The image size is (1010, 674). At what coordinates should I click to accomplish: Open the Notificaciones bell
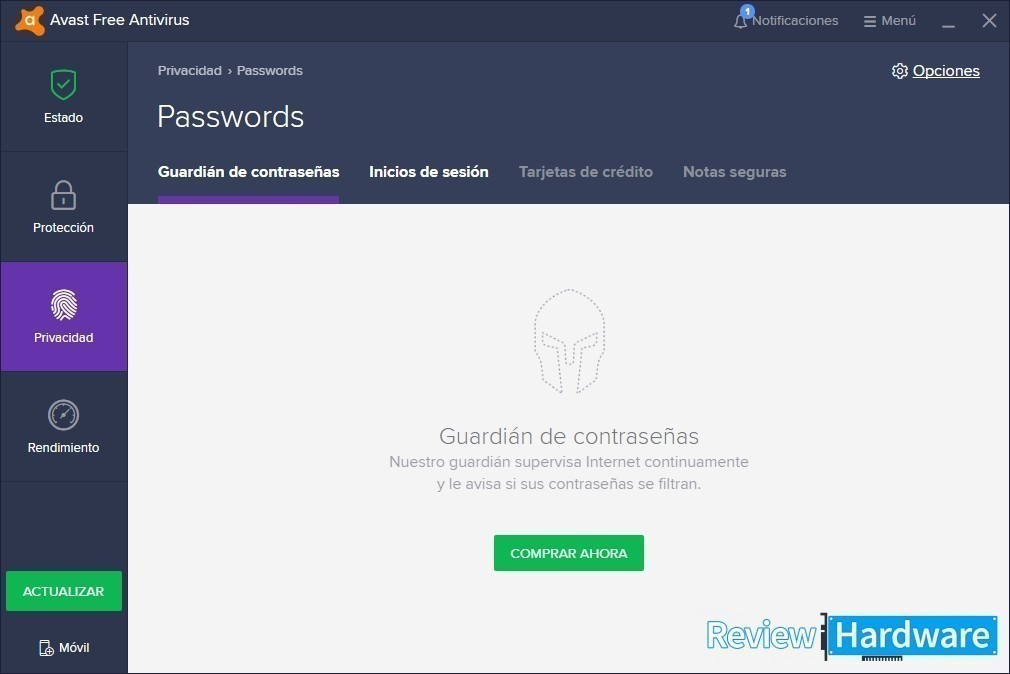pos(786,20)
